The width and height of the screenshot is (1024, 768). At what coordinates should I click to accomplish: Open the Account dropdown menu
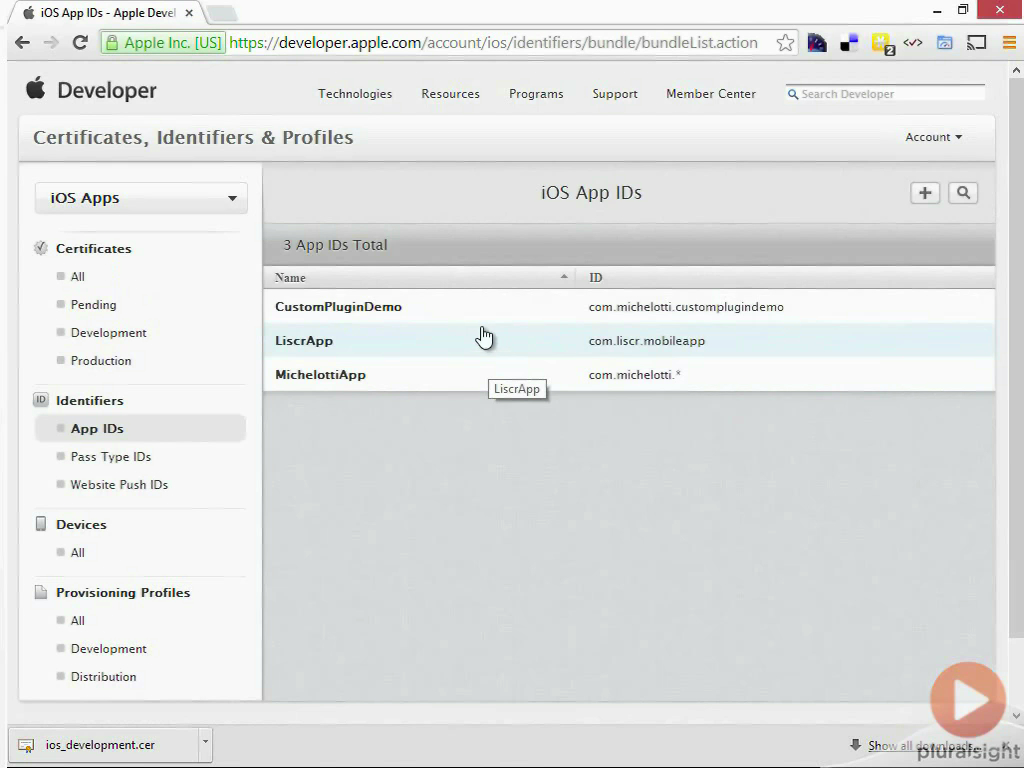933,137
